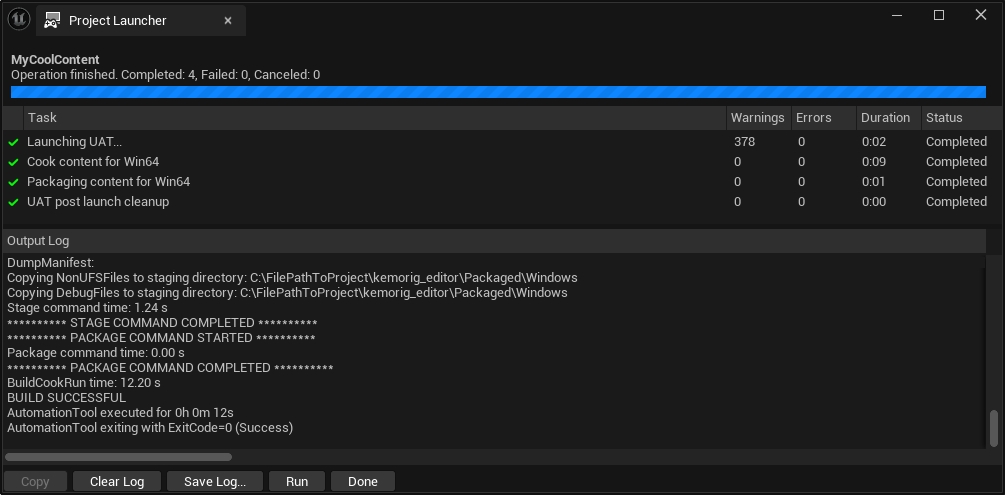Sort by the Warnings column header

(757, 118)
